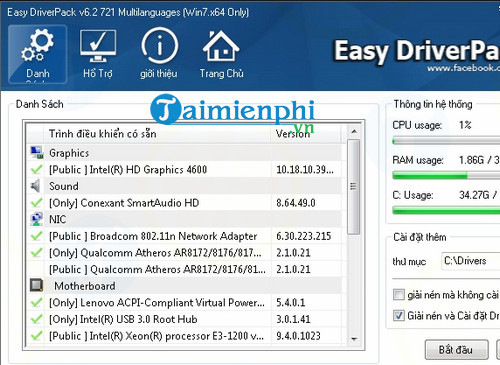Click version 10.18.10.39... cell
The height and width of the screenshot is (365, 500).
[305, 169]
